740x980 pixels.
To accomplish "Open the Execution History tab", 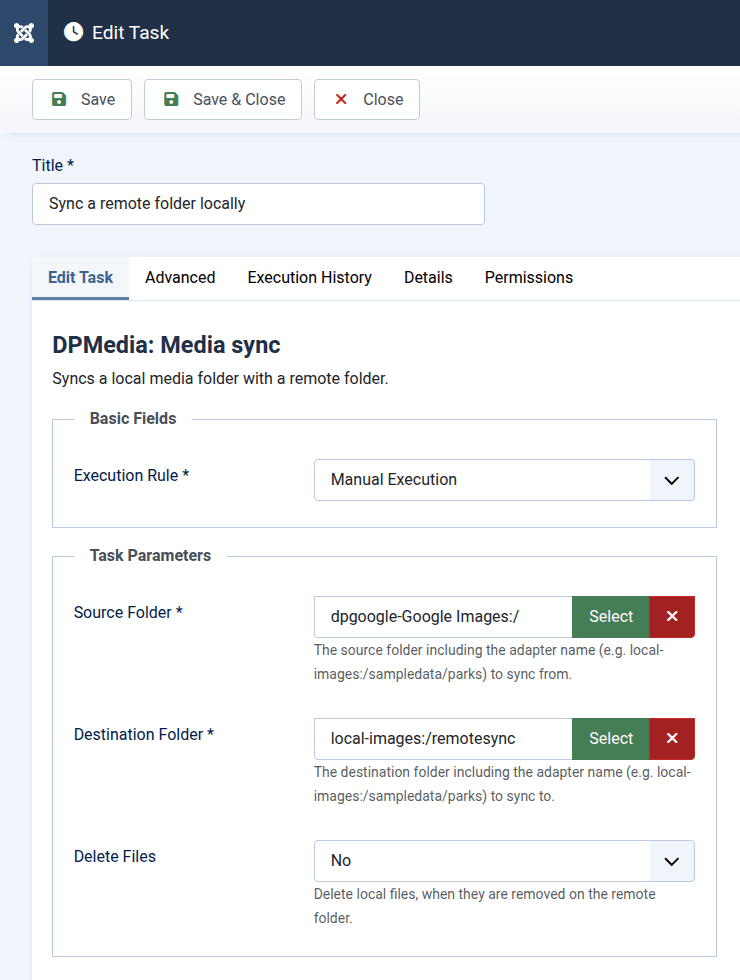I will pos(310,277).
